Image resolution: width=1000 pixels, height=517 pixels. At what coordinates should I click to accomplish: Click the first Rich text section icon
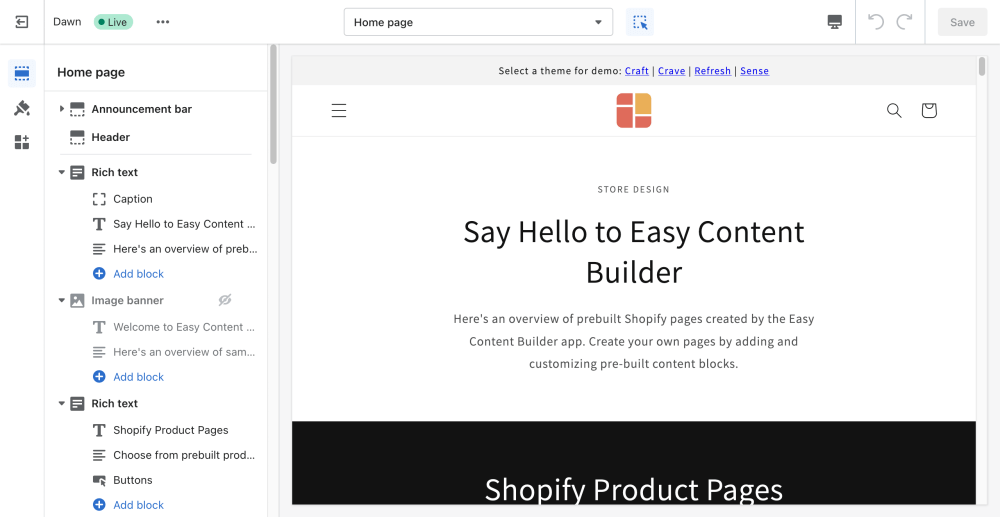pos(77,172)
